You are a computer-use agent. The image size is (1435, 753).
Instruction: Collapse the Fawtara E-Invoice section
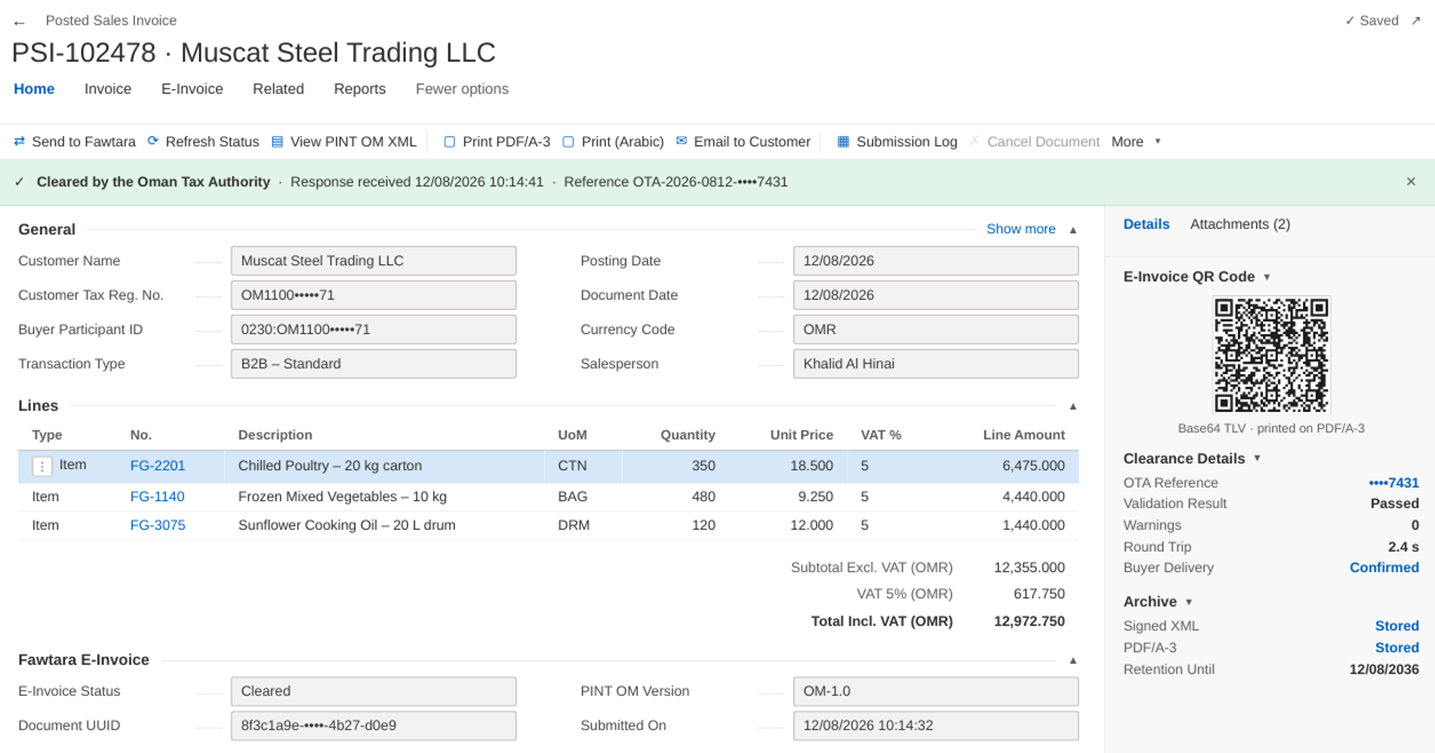click(1073, 660)
